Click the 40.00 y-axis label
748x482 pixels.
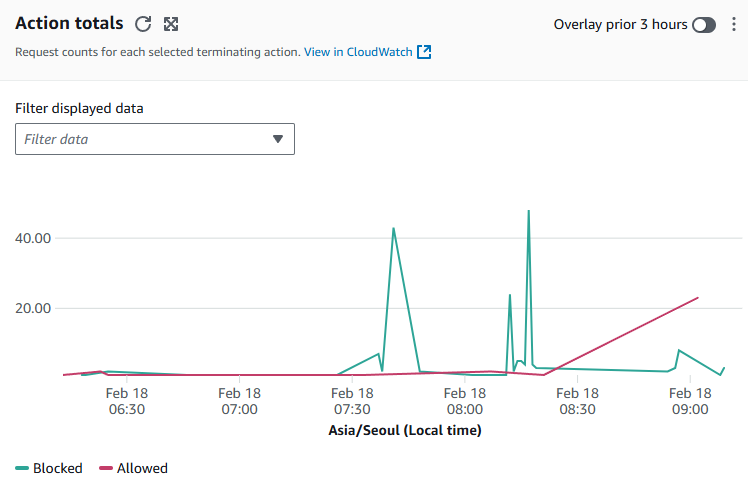click(x=33, y=238)
